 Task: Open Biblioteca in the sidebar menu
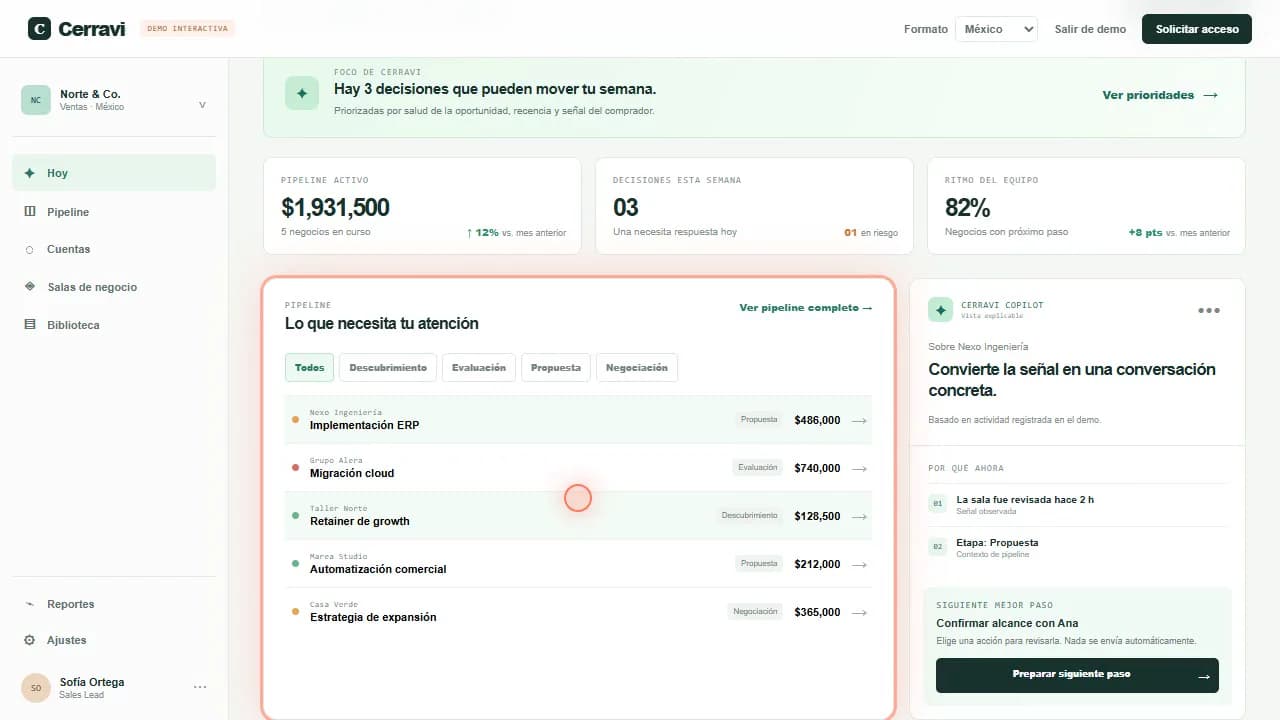114,325
